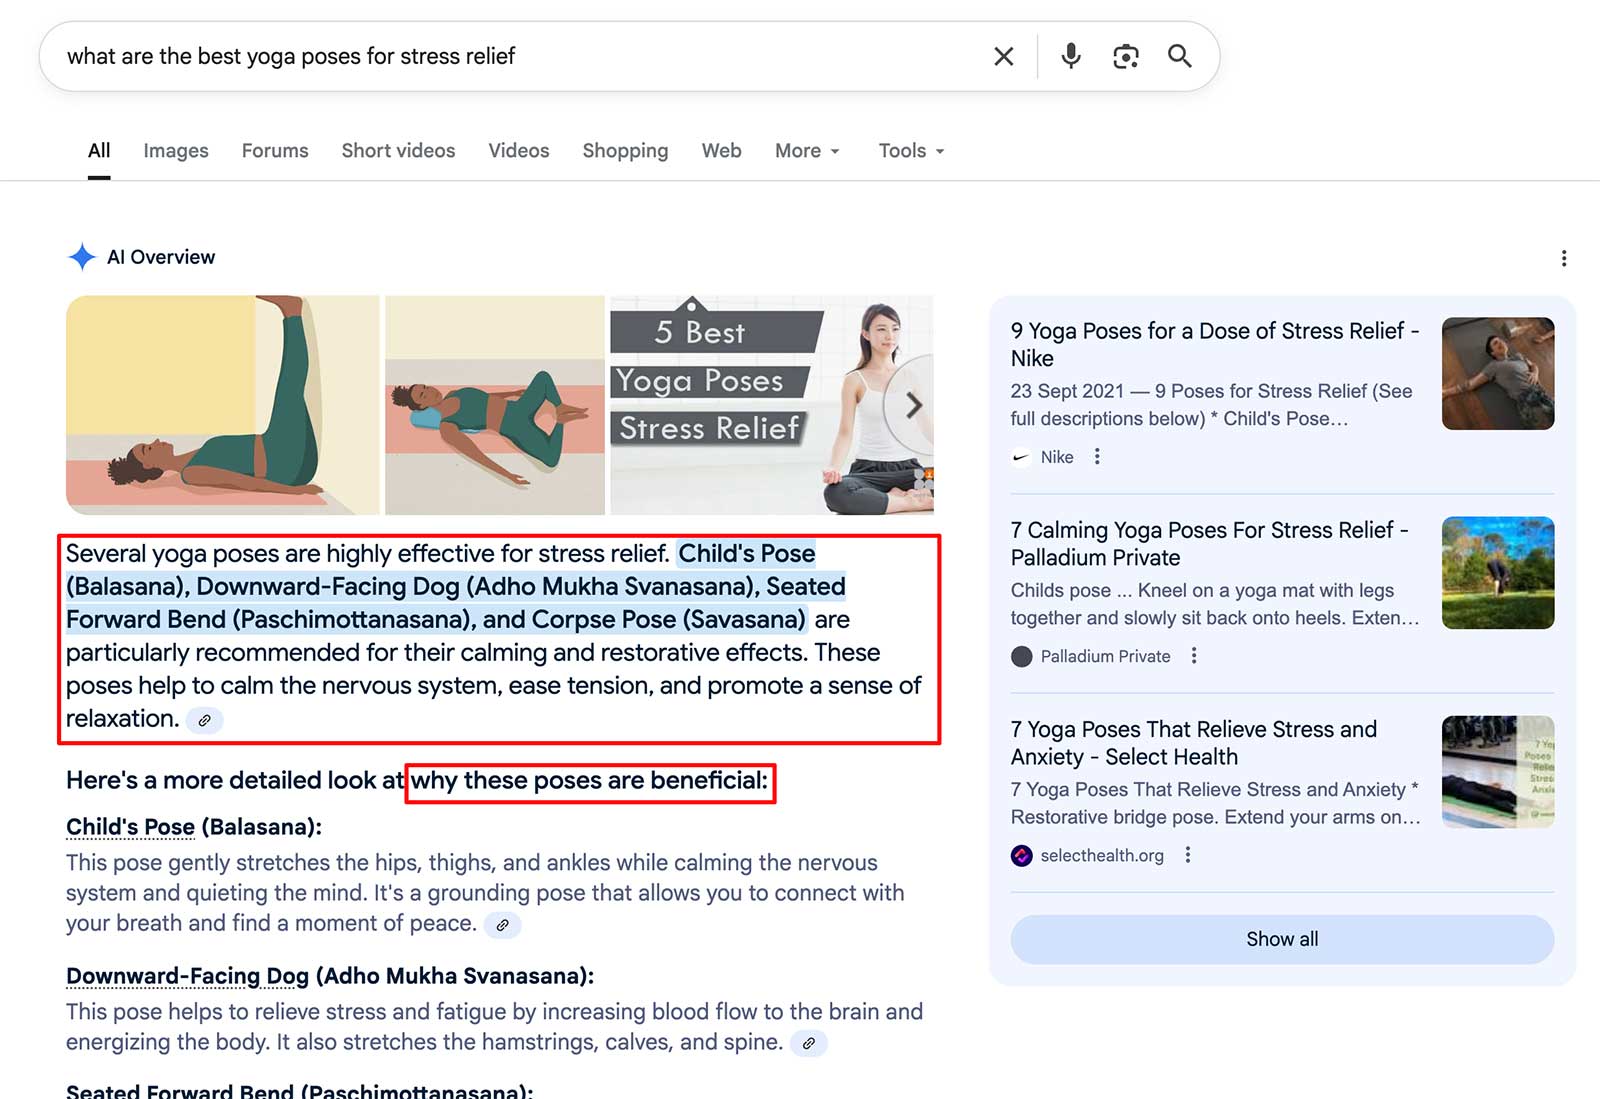This screenshot has height=1099, width=1600.
Task: Click the Show all button
Action: 1281,939
